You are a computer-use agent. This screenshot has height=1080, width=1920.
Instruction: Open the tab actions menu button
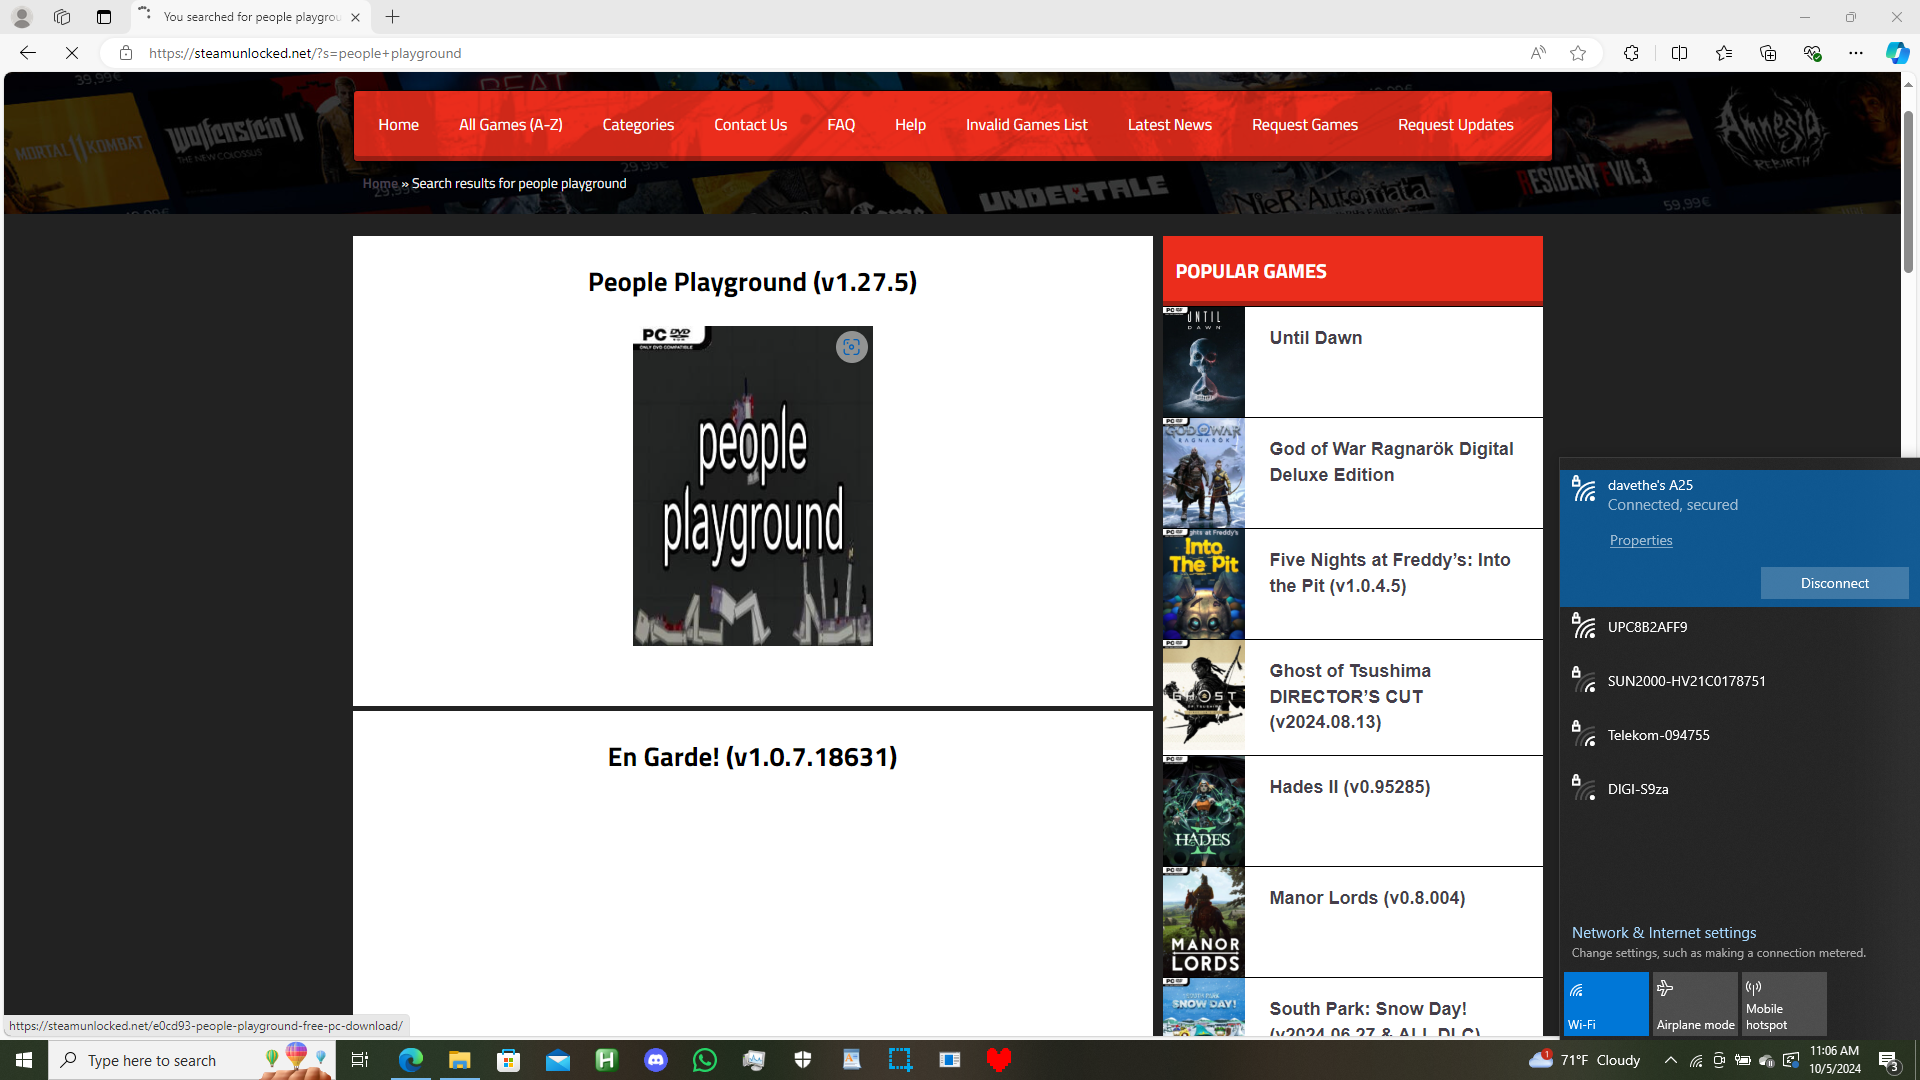point(104,17)
